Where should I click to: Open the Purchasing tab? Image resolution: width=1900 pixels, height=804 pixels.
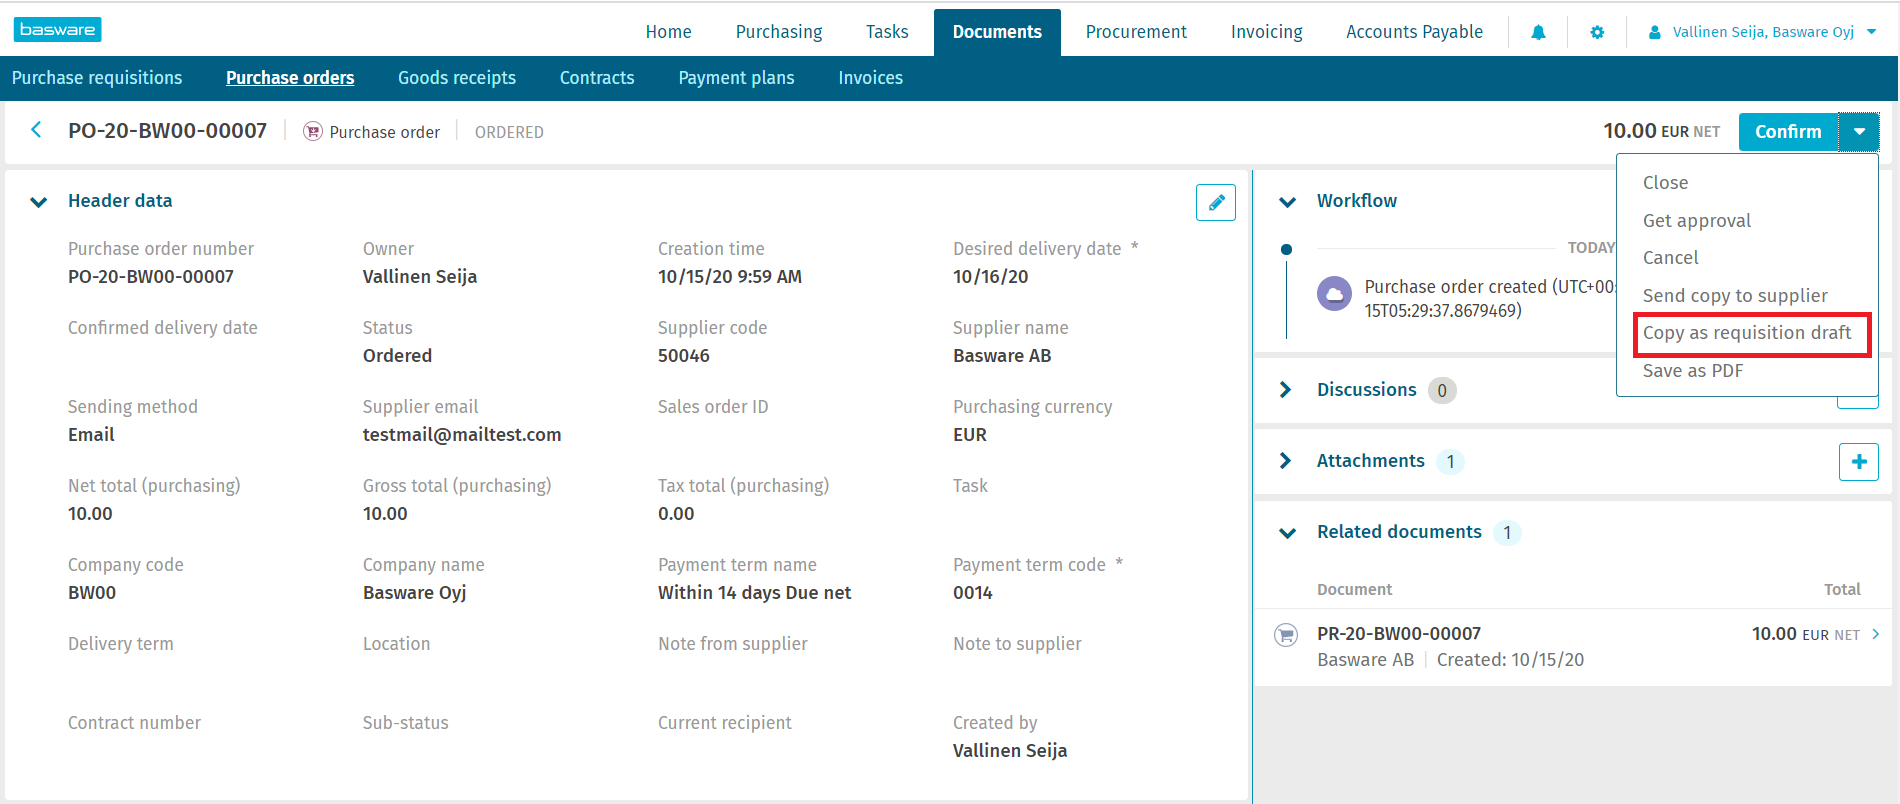(x=779, y=32)
